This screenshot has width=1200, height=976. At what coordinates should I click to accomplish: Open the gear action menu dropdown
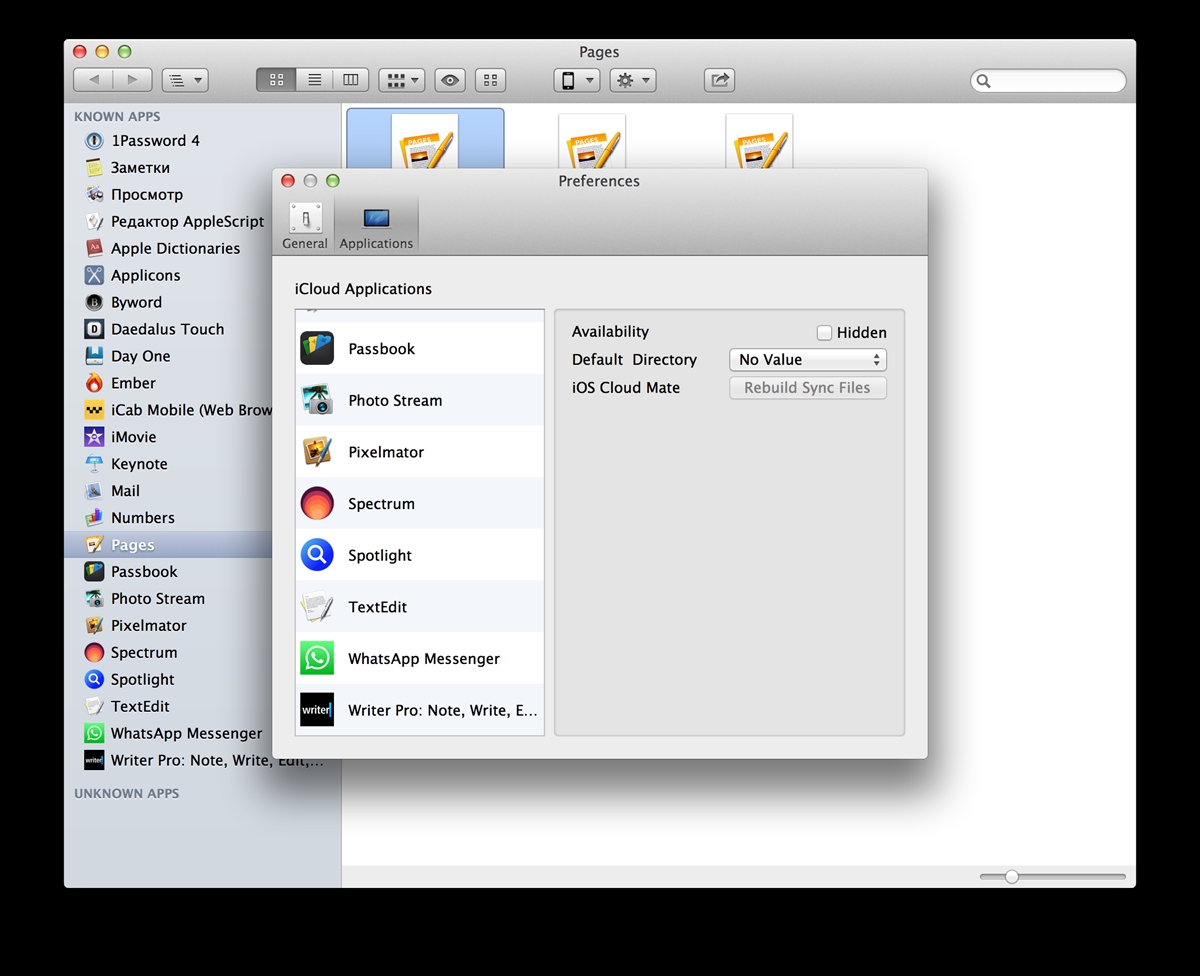(x=632, y=80)
